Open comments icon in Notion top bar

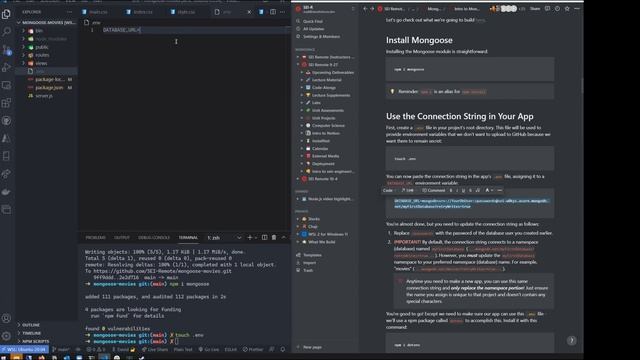pyautogui.click(x=547, y=9)
